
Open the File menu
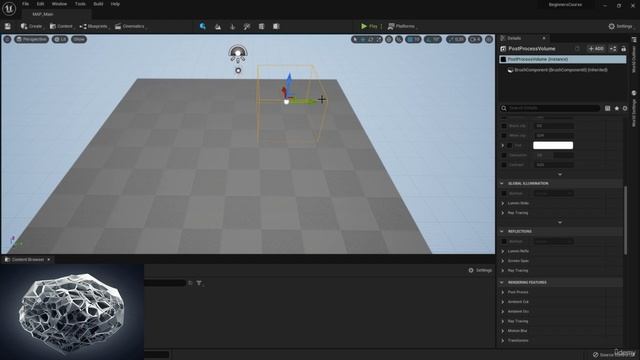tap(25, 4)
